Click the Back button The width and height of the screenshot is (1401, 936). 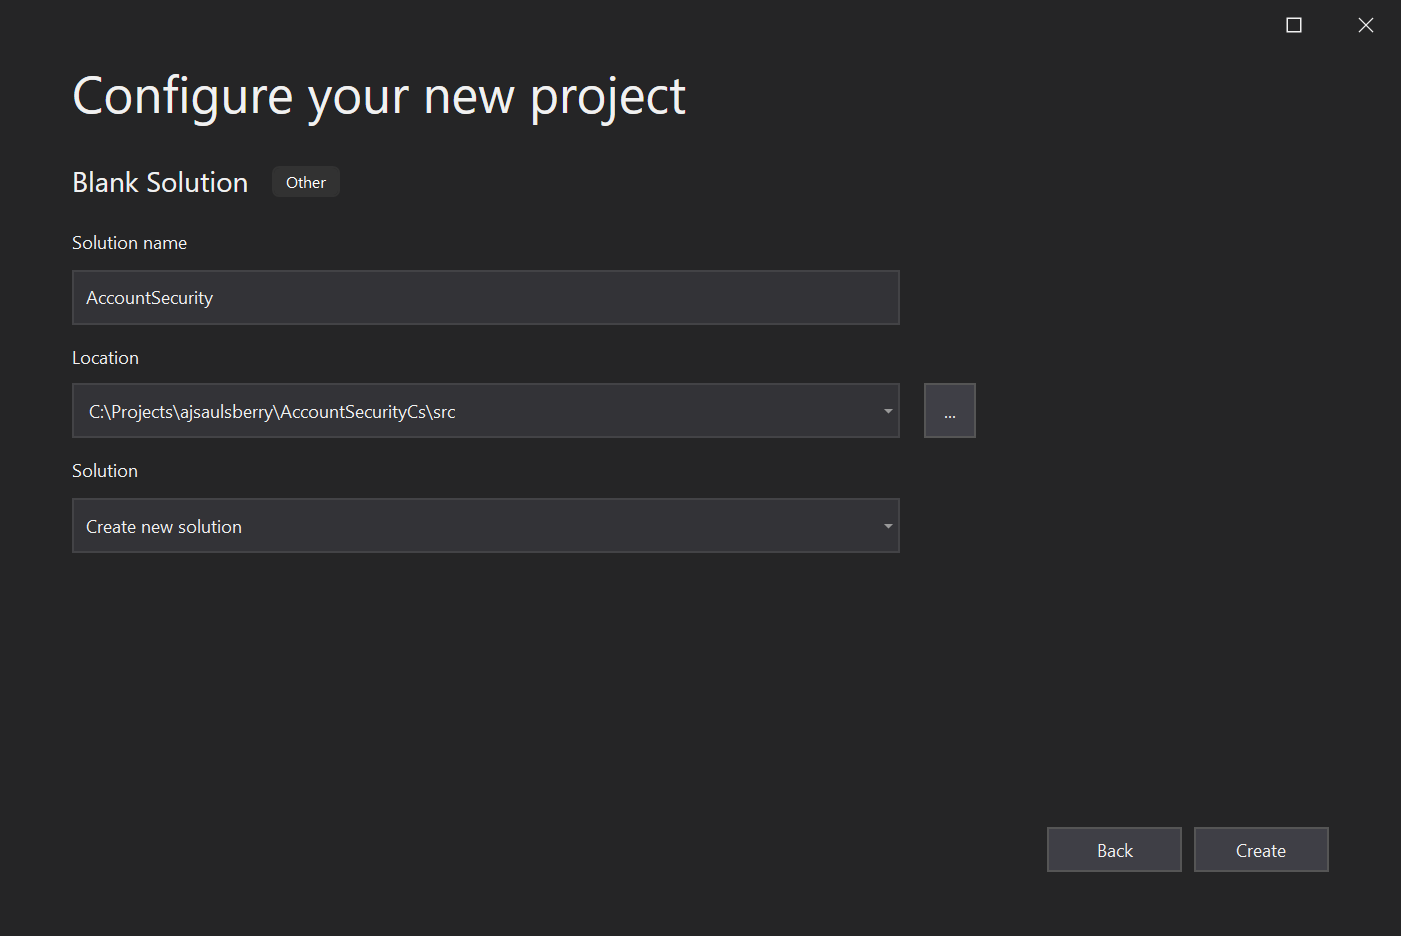[1114, 850]
